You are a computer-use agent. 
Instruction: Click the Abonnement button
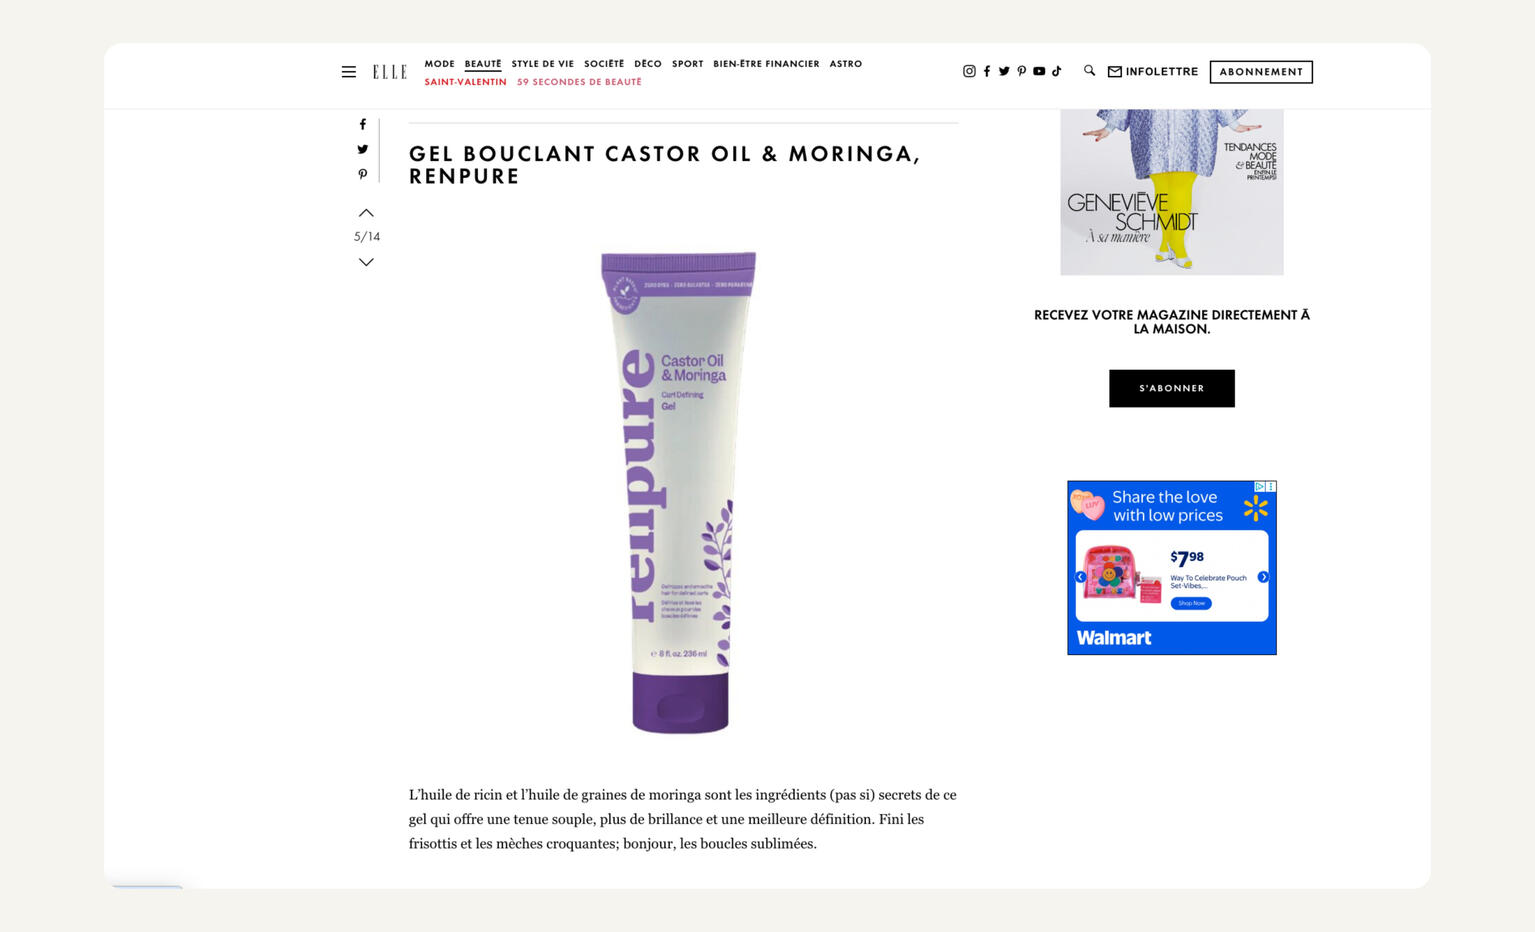point(1261,72)
